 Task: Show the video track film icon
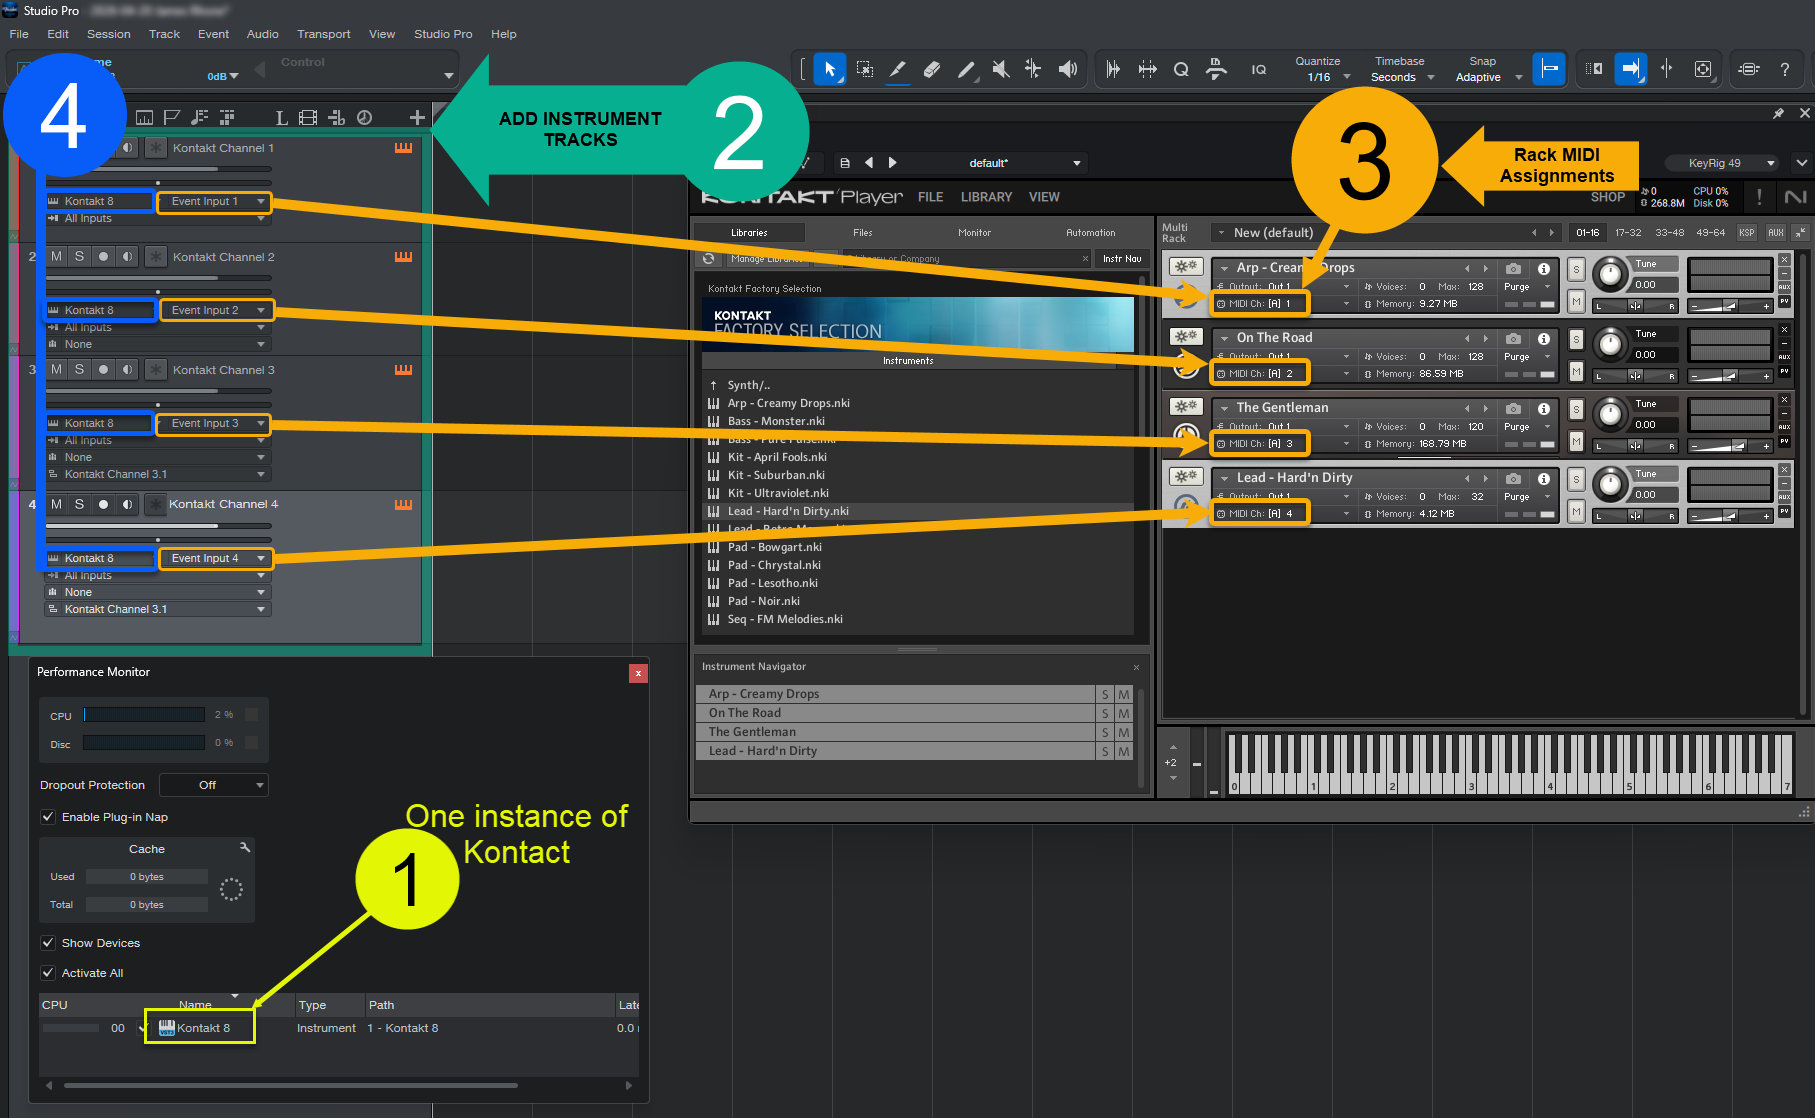[308, 118]
